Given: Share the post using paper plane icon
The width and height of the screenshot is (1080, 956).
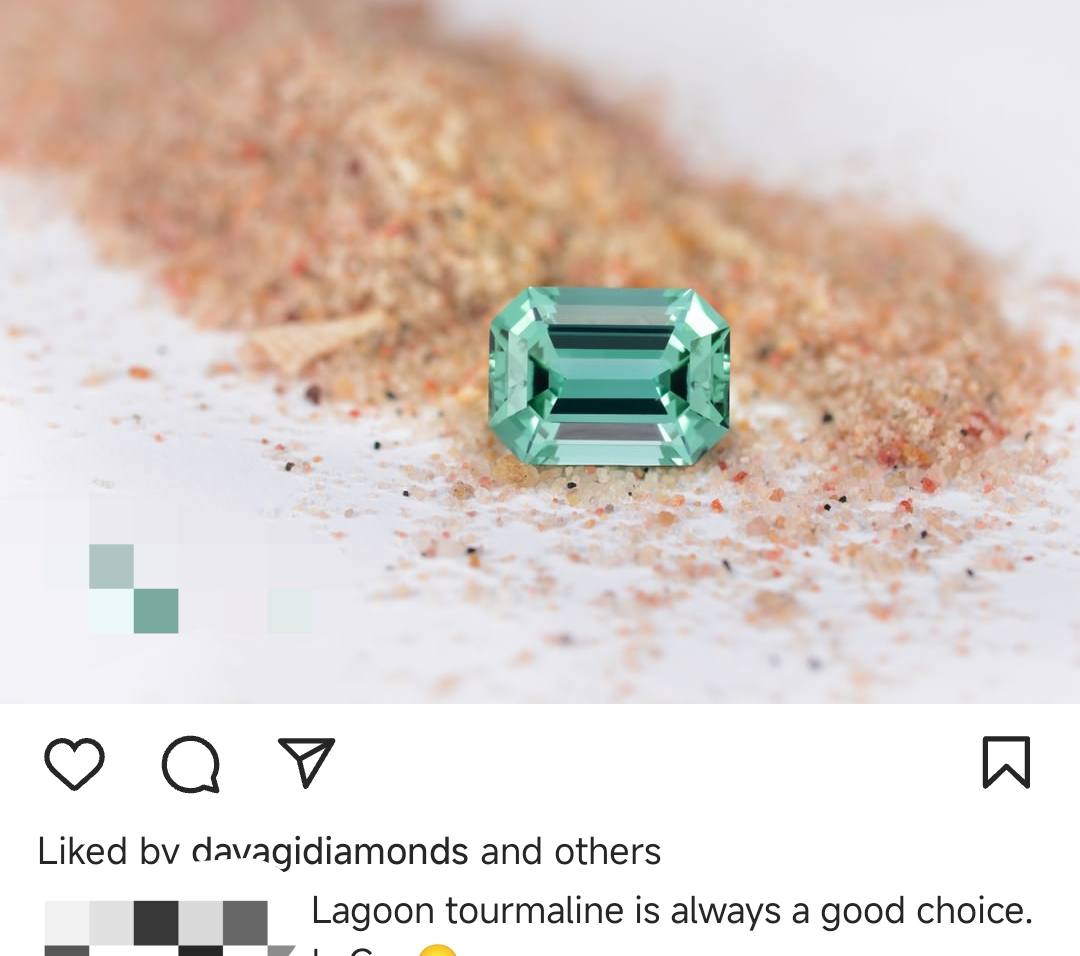Looking at the screenshot, I should tap(307, 762).
